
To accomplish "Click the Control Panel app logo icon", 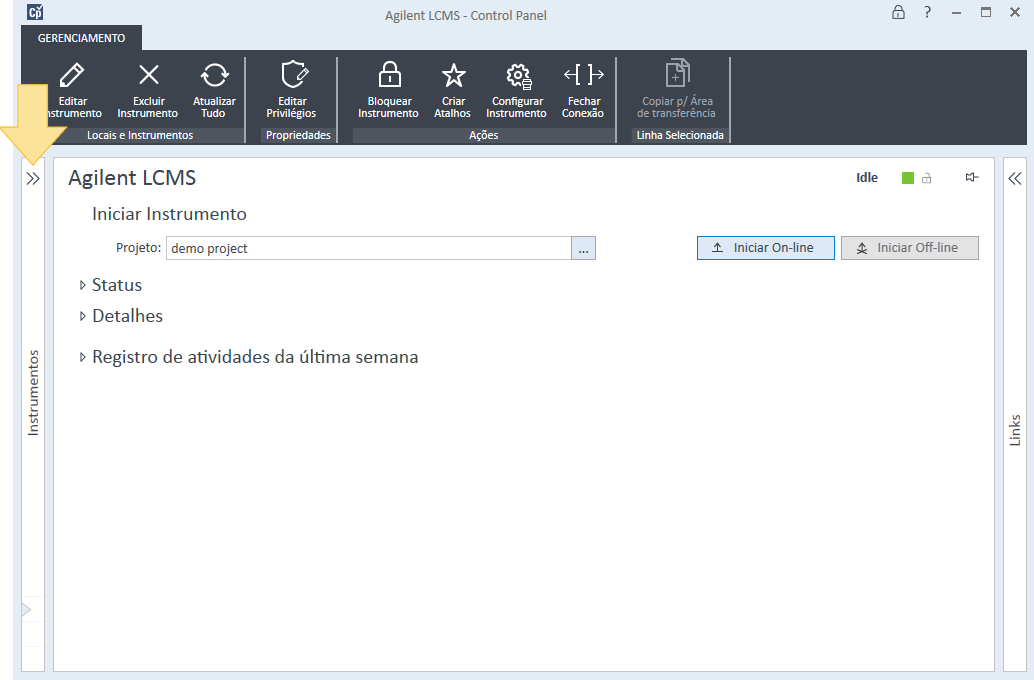I will point(35,12).
